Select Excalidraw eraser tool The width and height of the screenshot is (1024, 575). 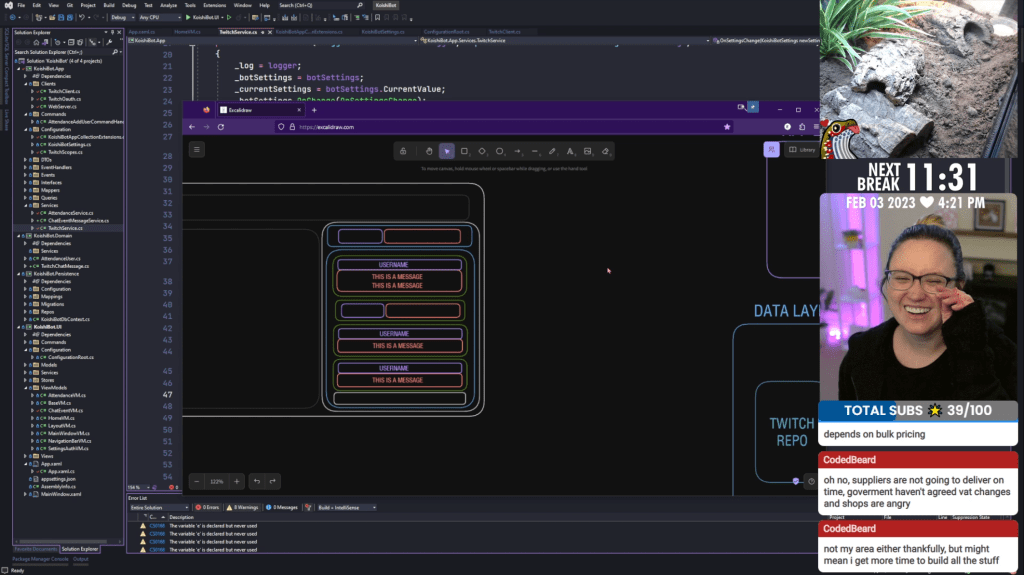pyautogui.click(x=605, y=151)
